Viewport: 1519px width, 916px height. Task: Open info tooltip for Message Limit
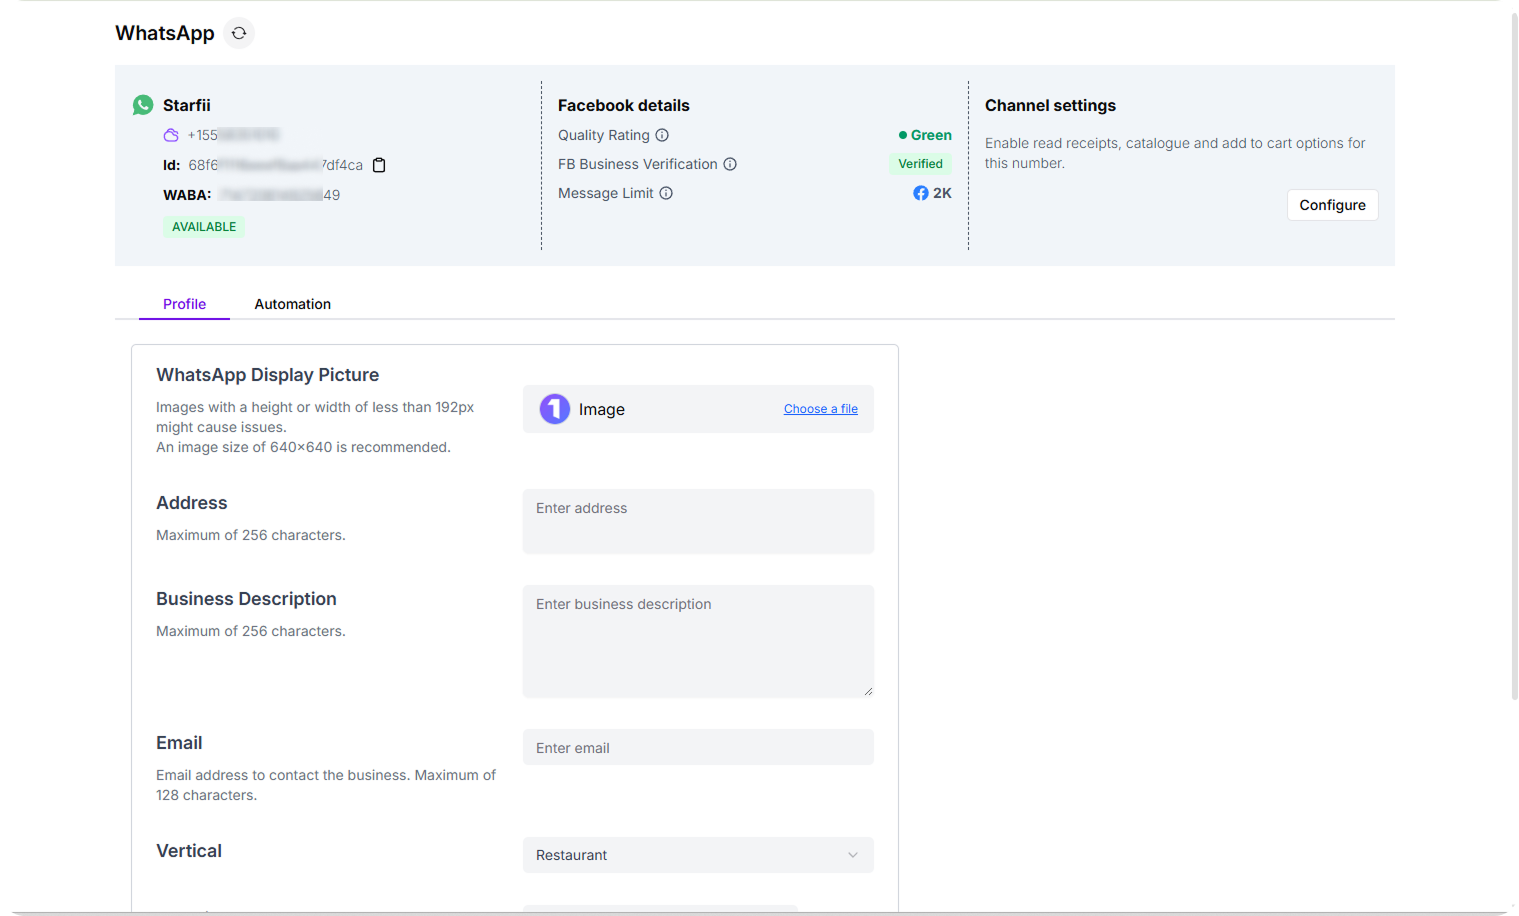click(666, 193)
